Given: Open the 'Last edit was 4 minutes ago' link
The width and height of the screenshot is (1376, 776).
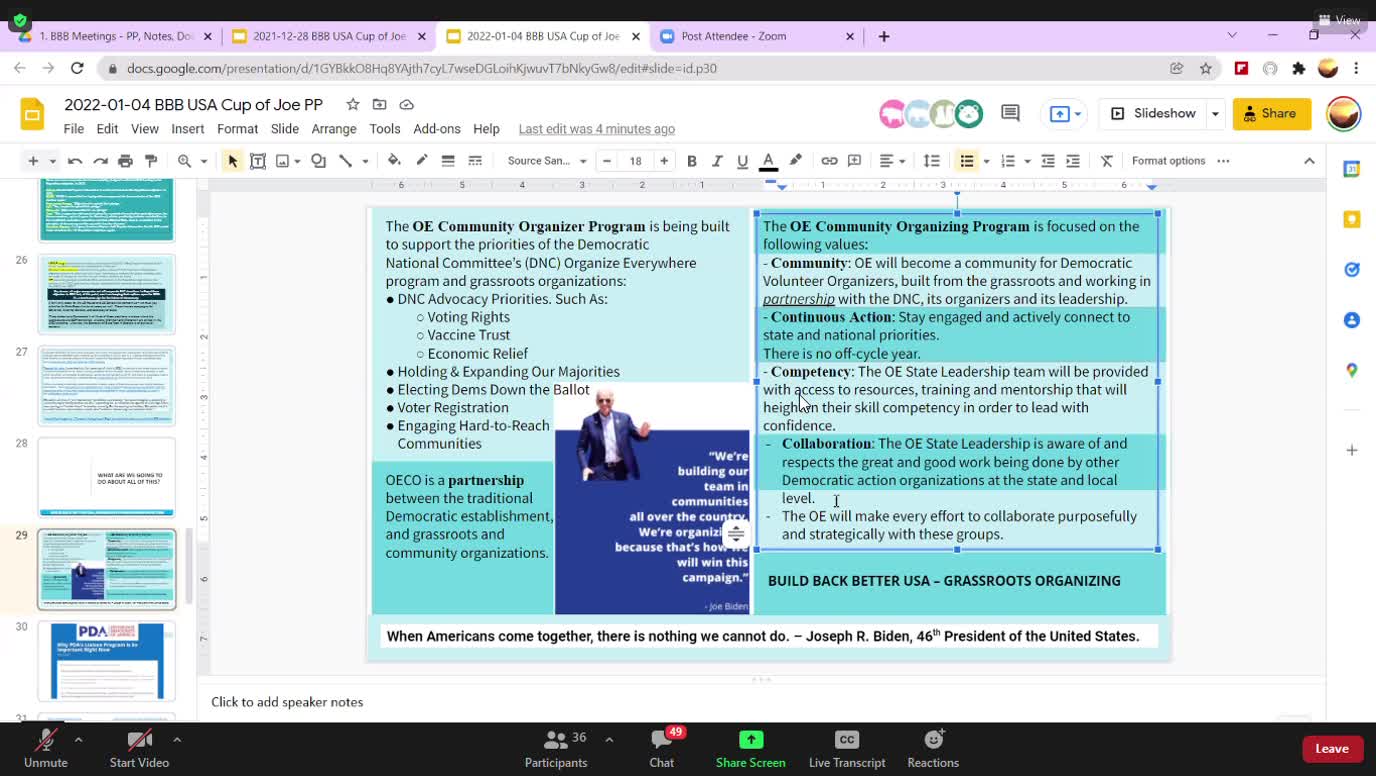Looking at the screenshot, I should click(597, 129).
